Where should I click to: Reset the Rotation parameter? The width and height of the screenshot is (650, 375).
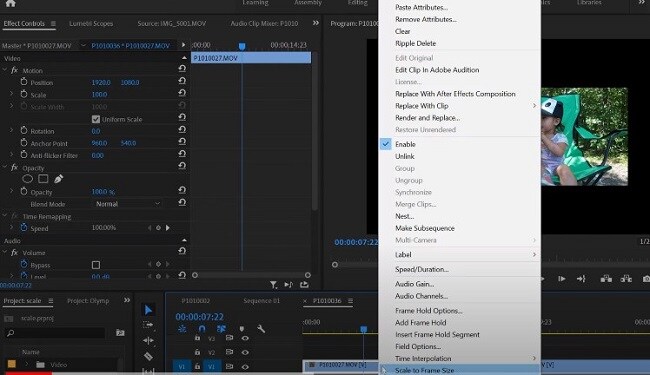182,129
